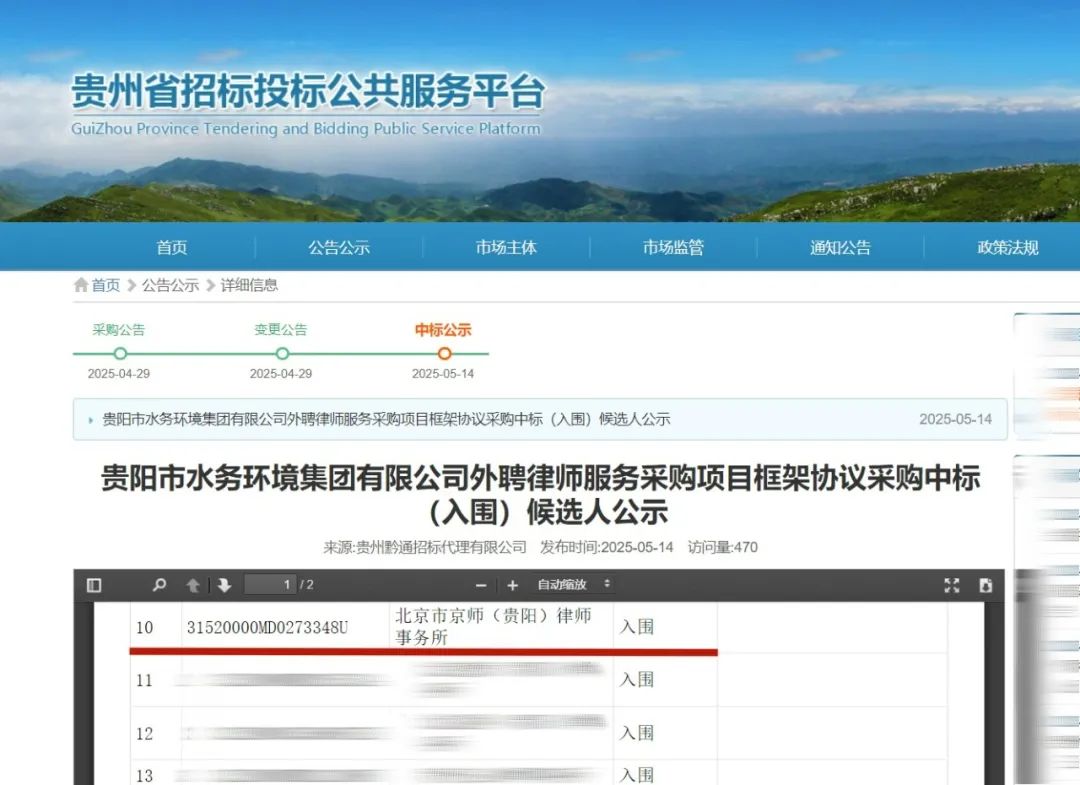This screenshot has height=785, width=1080.
Task: Click the 贵阳市水务环境集团 page headline
Action: pyautogui.click(x=541, y=495)
